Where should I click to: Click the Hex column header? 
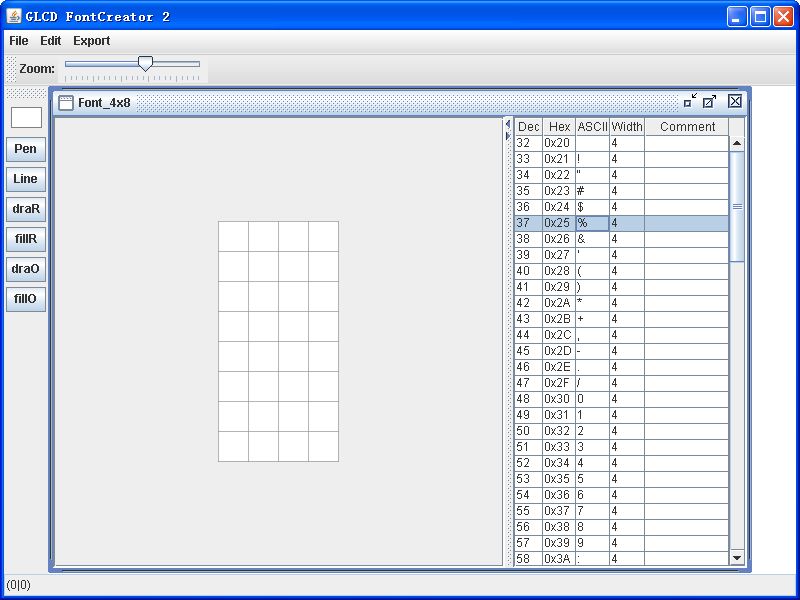559,127
